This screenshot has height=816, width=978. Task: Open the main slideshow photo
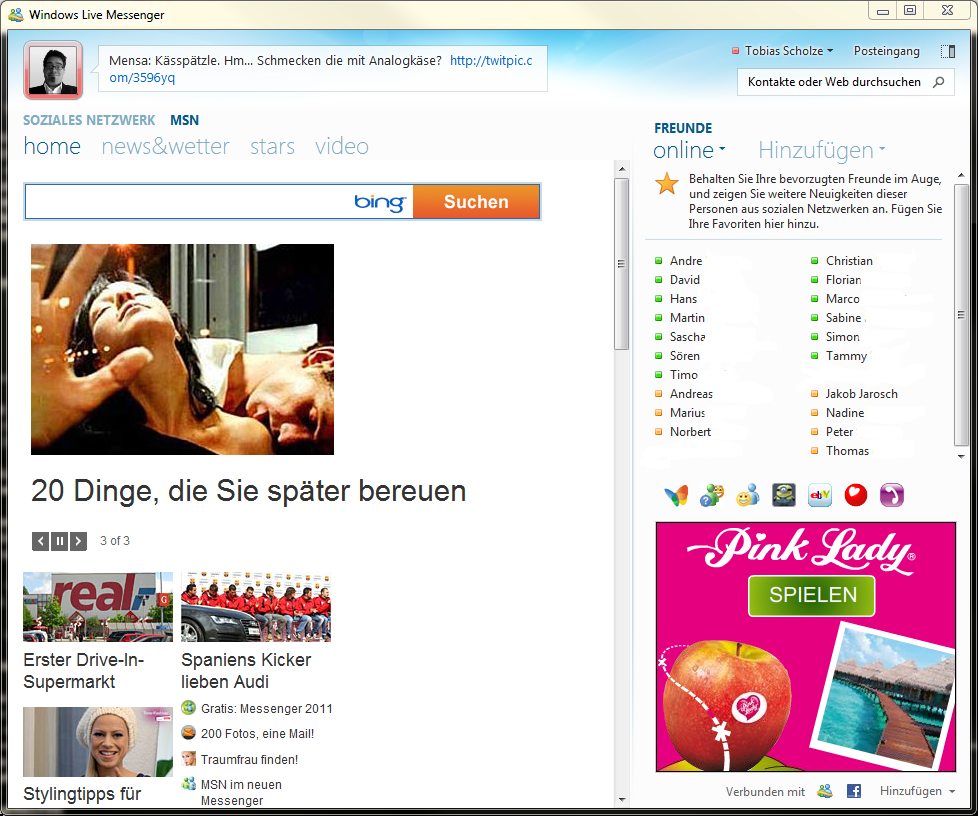click(x=182, y=349)
